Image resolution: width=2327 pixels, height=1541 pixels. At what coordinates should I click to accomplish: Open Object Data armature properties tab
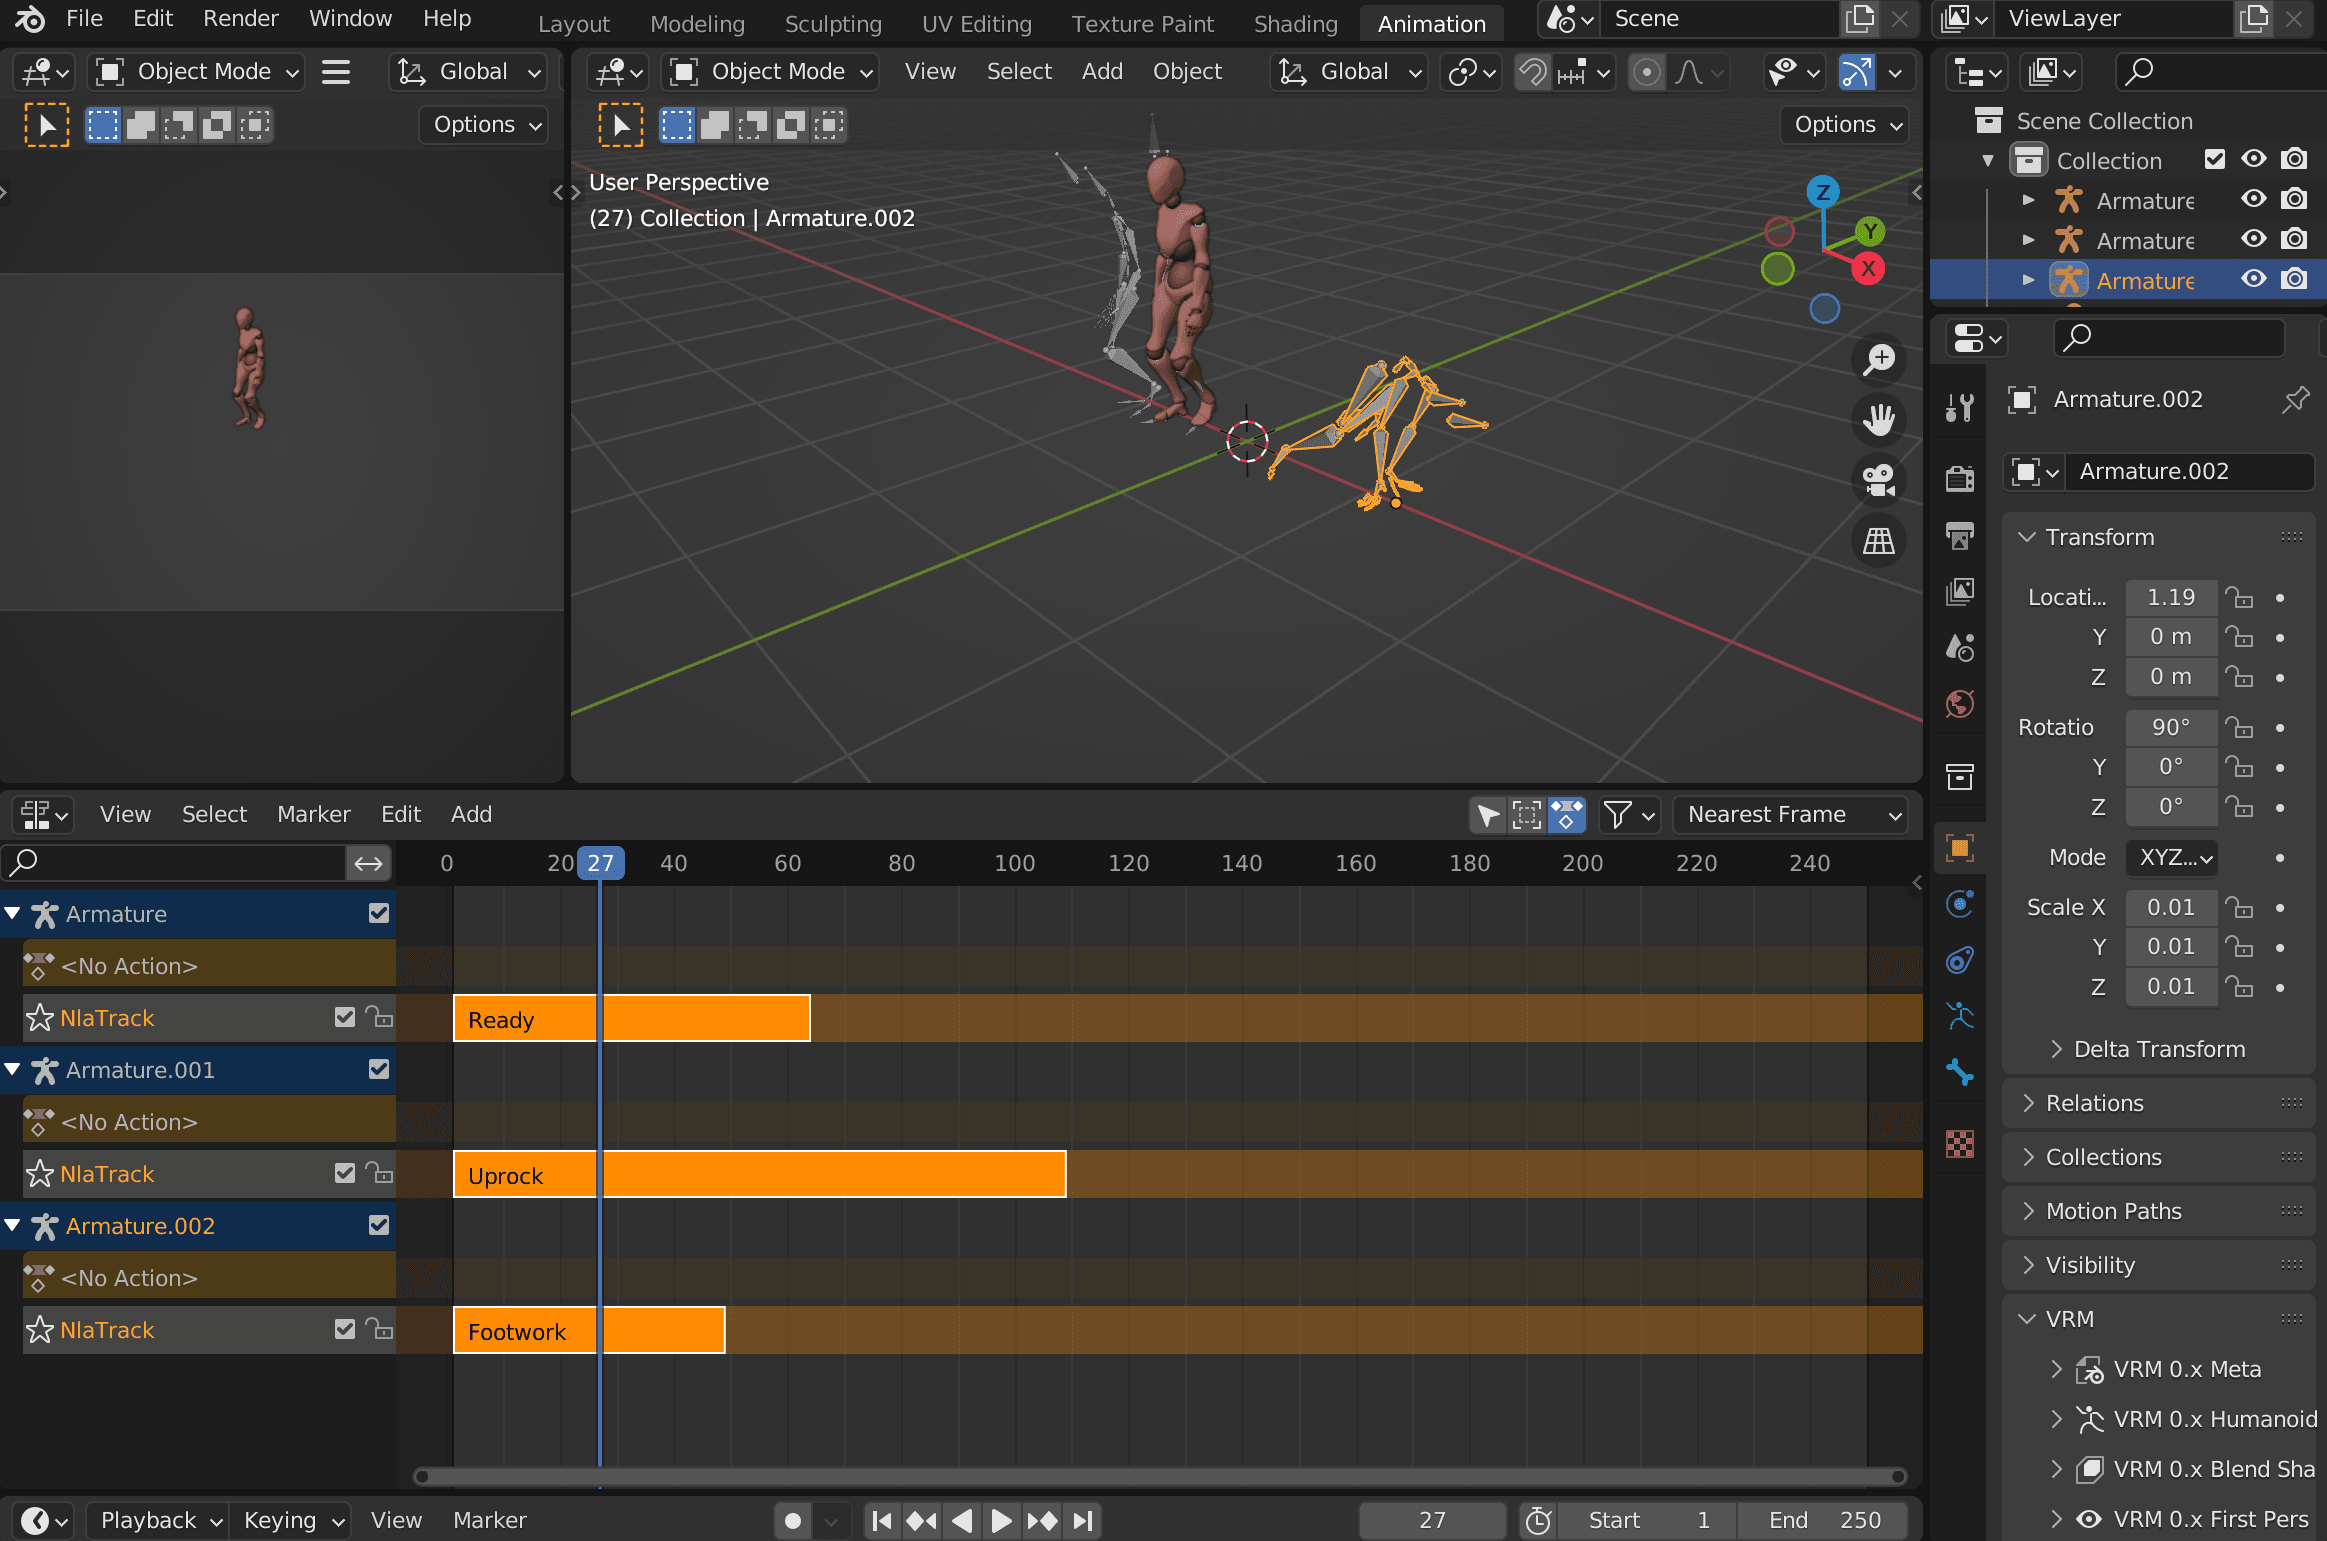click(x=1960, y=1016)
